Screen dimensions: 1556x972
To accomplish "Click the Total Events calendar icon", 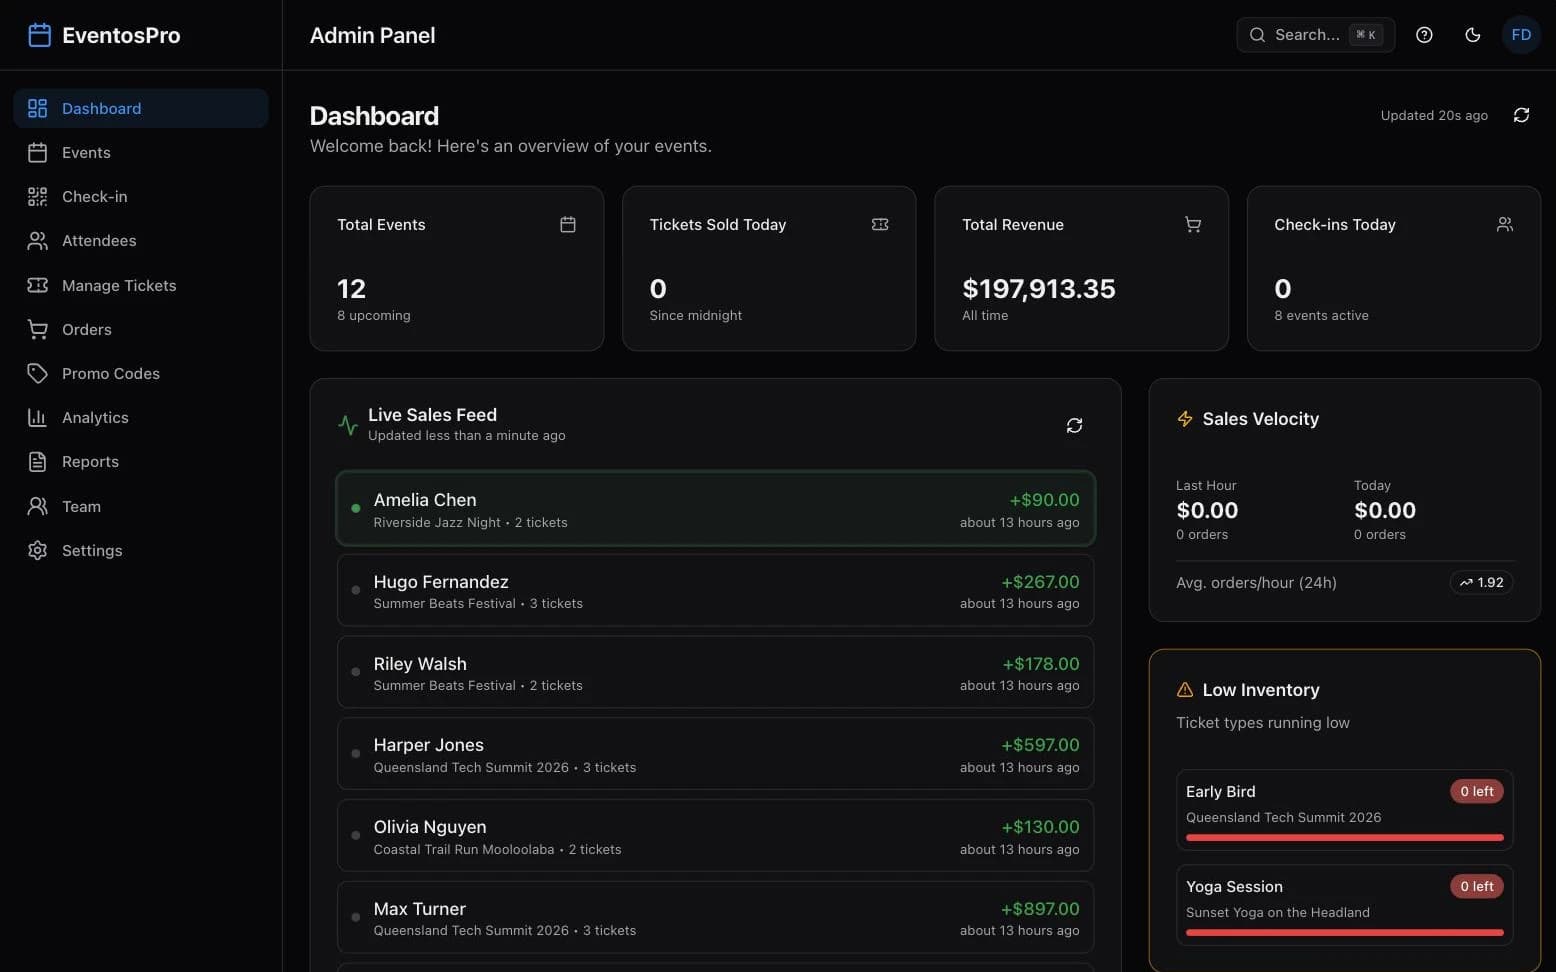I will coord(567,224).
